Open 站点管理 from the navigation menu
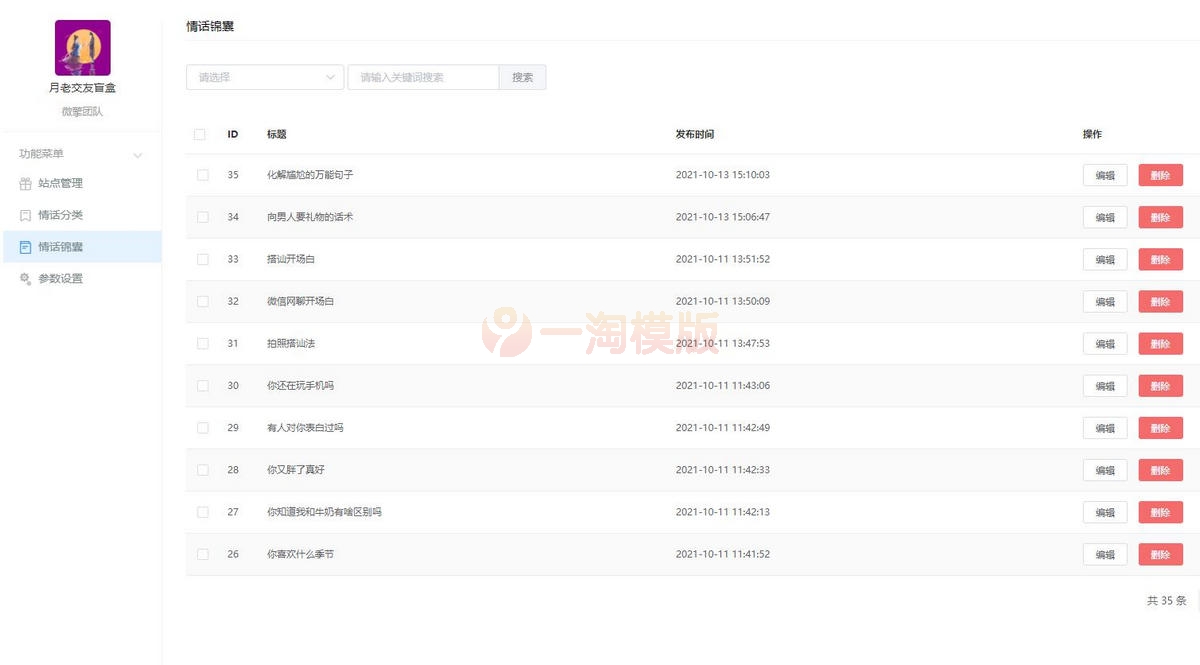The image size is (1200, 665). [62, 183]
